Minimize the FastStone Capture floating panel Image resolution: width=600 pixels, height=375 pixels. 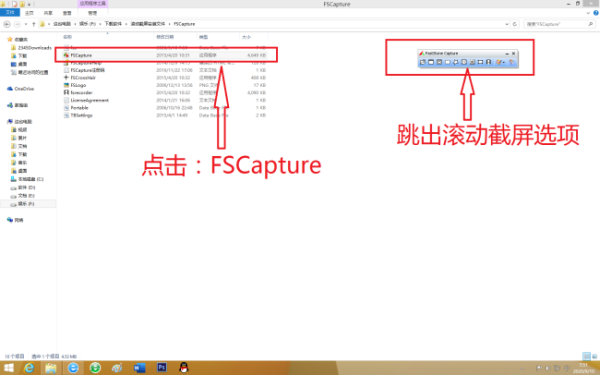click(507, 54)
